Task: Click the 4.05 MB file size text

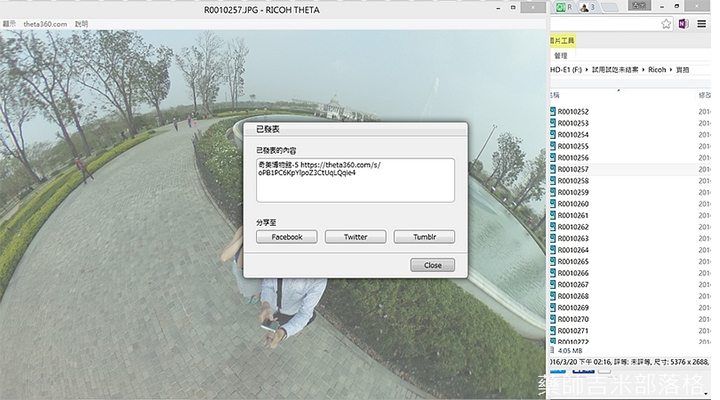Action: 570,351
